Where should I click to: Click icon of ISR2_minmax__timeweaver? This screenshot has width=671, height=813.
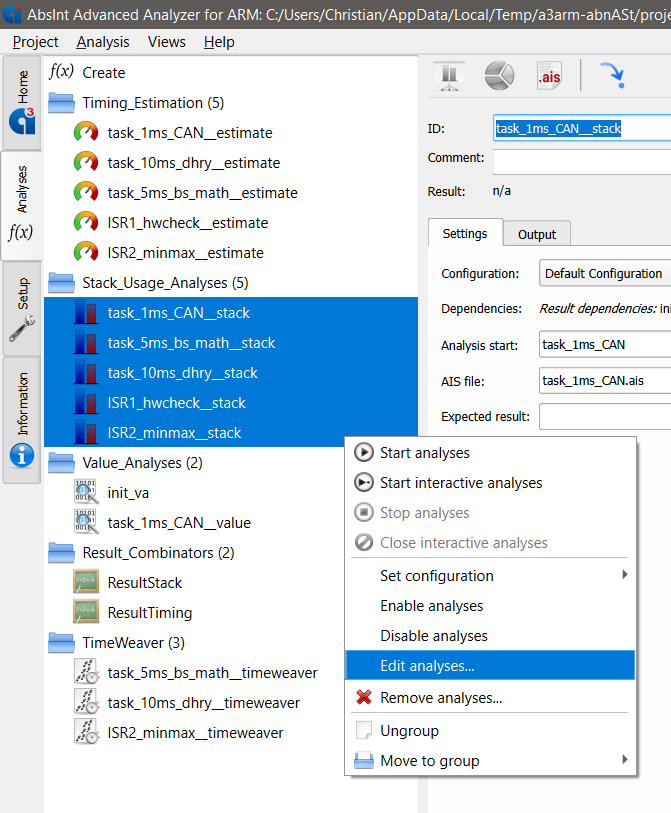point(86,733)
